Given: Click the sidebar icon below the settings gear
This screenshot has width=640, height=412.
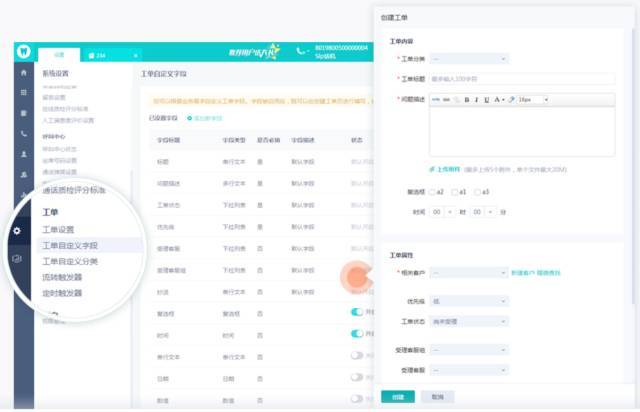Looking at the screenshot, I should pyautogui.click(x=17, y=258).
